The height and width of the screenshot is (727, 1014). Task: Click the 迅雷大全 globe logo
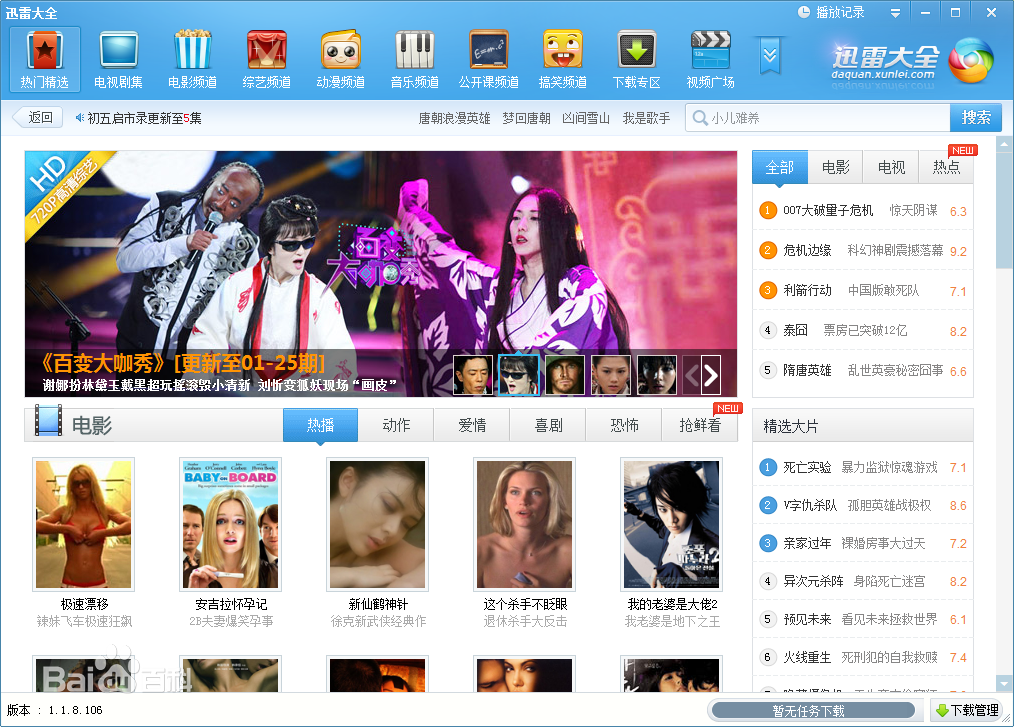click(x=970, y=60)
